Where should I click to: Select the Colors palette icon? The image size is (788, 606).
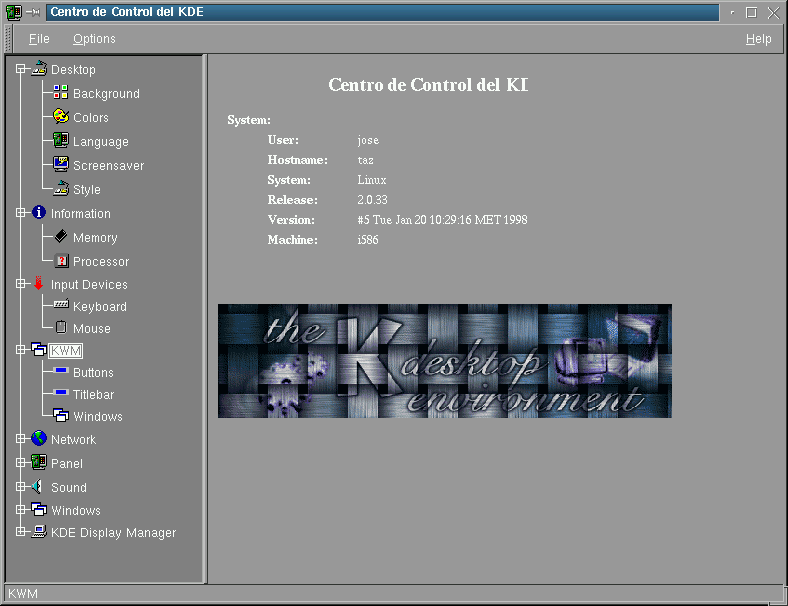click(x=61, y=117)
